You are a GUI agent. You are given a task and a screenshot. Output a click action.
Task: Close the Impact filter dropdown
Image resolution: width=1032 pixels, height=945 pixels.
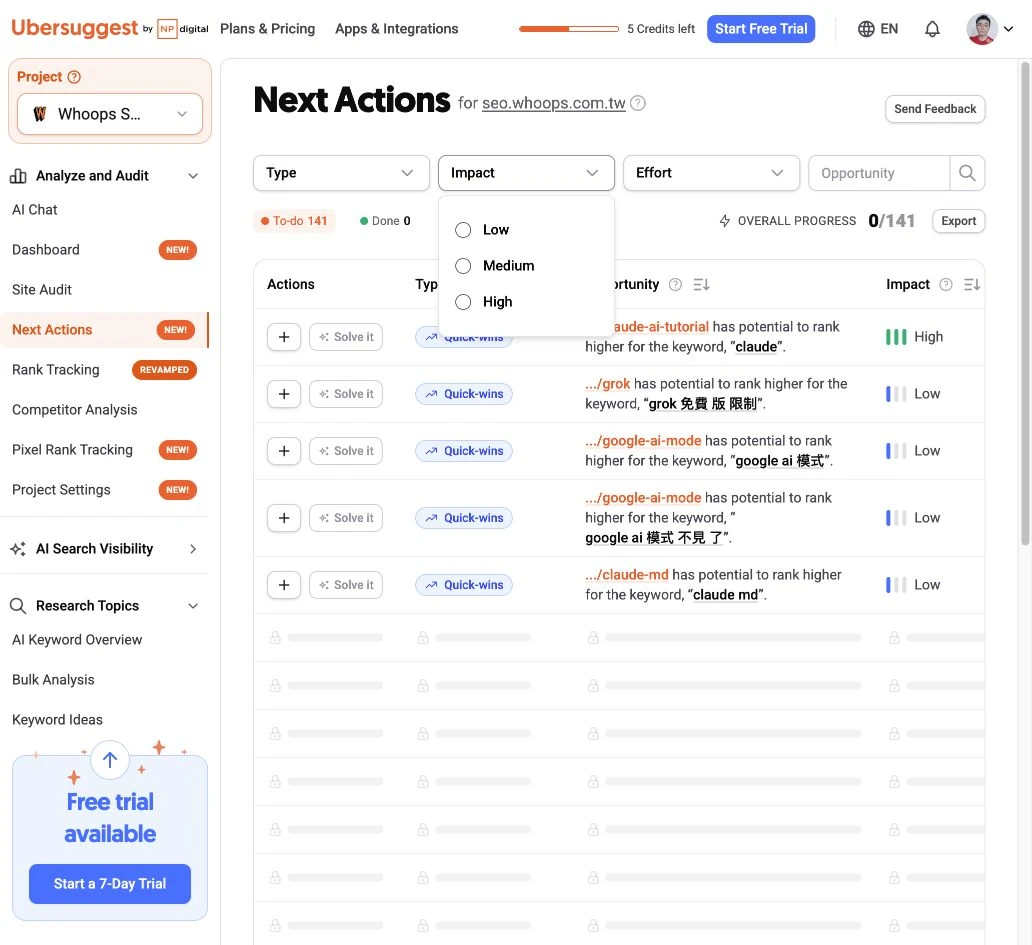[x=527, y=173]
